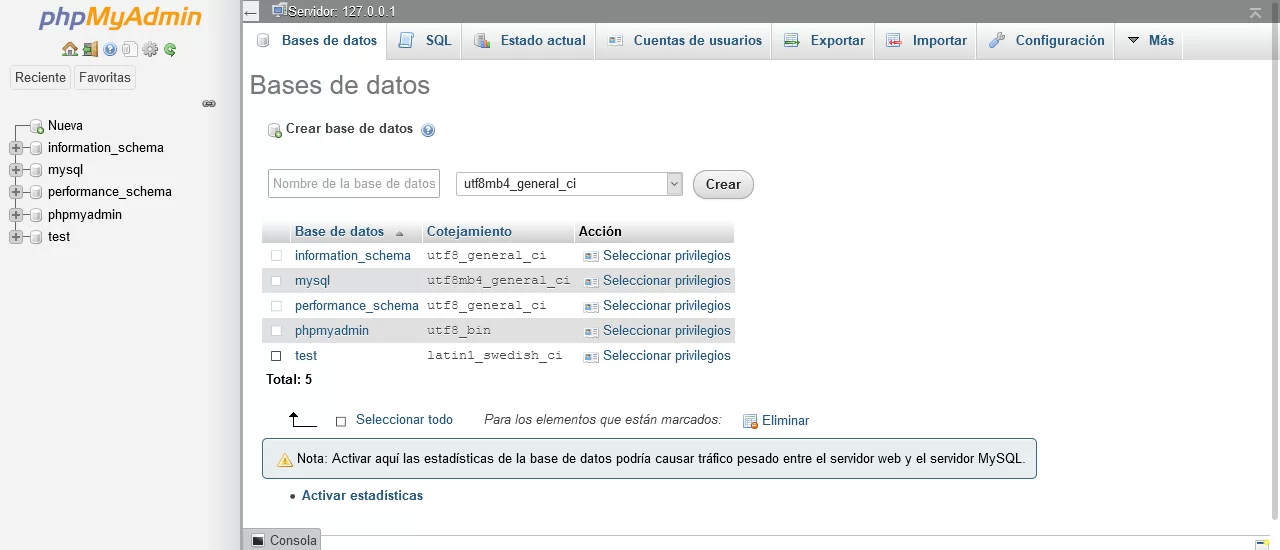
Task: Check the box for the test database row
Action: point(276,356)
